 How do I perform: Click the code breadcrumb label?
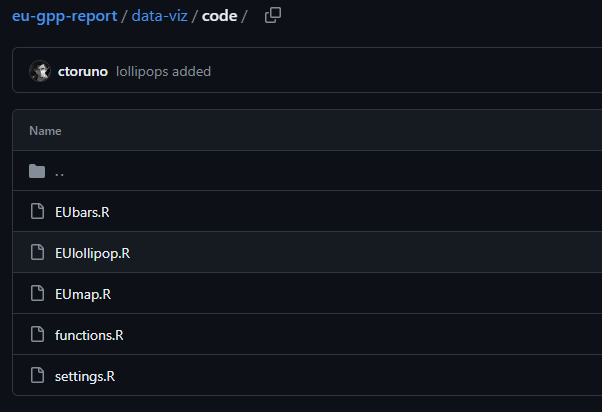[x=220, y=16]
